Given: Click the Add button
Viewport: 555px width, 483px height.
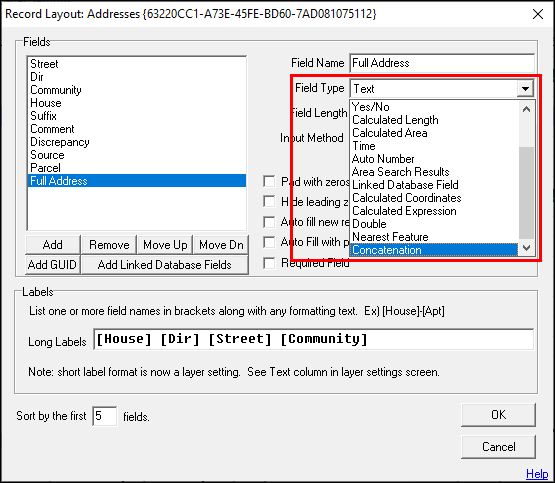Looking at the screenshot, I should (x=53, y=245).
